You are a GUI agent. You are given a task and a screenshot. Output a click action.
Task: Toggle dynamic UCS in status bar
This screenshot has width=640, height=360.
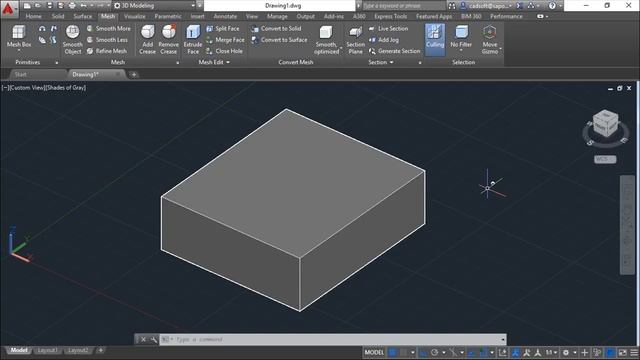point(503,352)
